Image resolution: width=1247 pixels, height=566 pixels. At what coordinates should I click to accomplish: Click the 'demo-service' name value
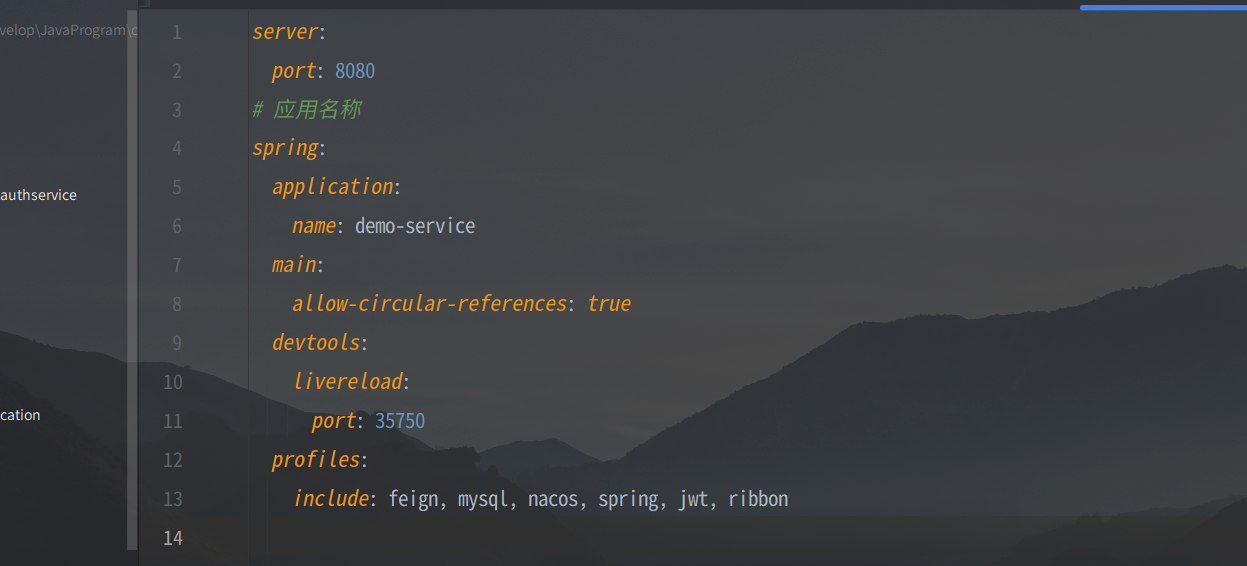point(415,226)
